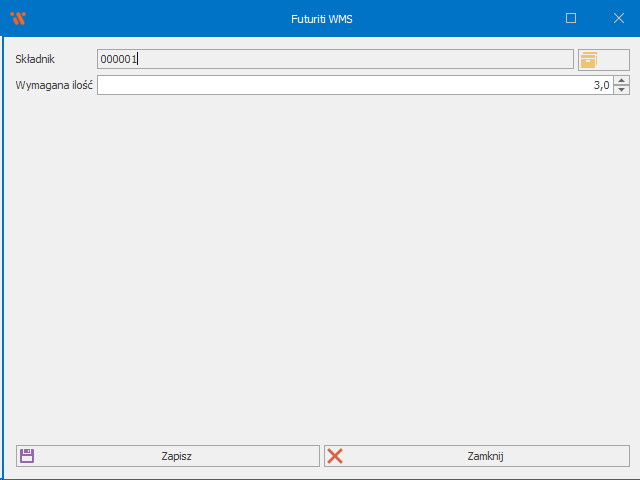Open component picker via archive box icon

point(589,60)
